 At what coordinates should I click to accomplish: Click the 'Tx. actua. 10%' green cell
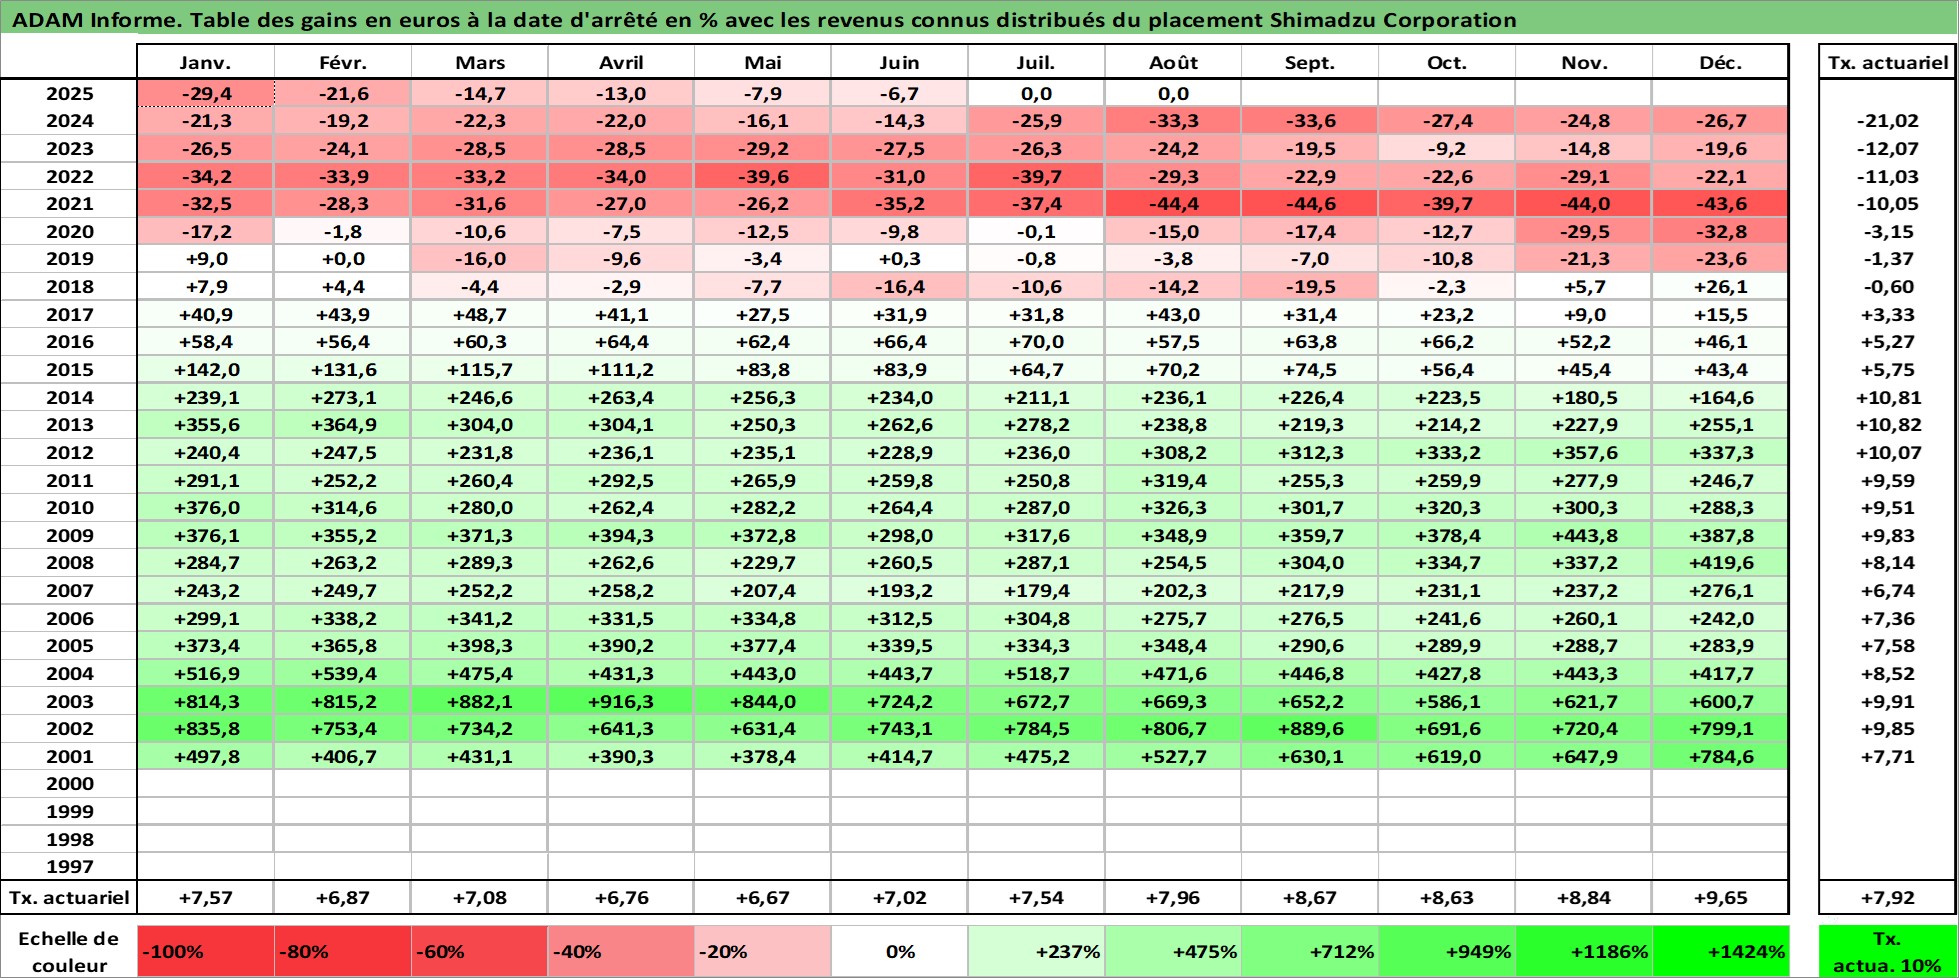1887,952
